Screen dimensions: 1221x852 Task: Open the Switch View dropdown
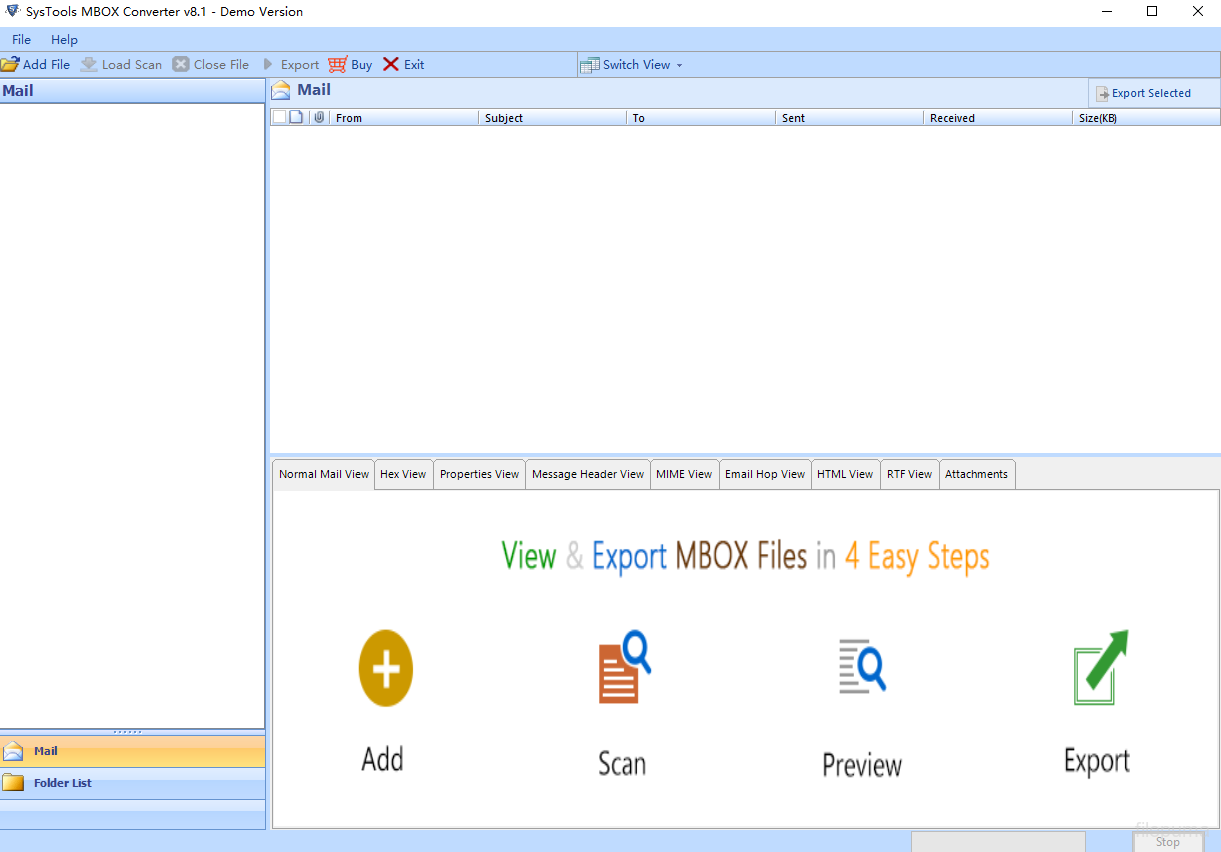pos(632,65)
